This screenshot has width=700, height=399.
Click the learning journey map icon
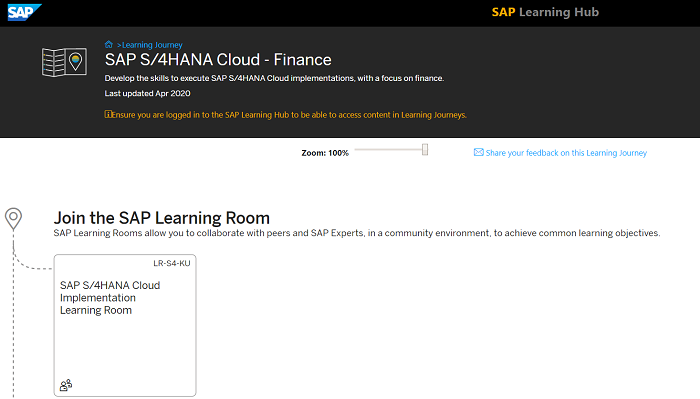(64, 62)
